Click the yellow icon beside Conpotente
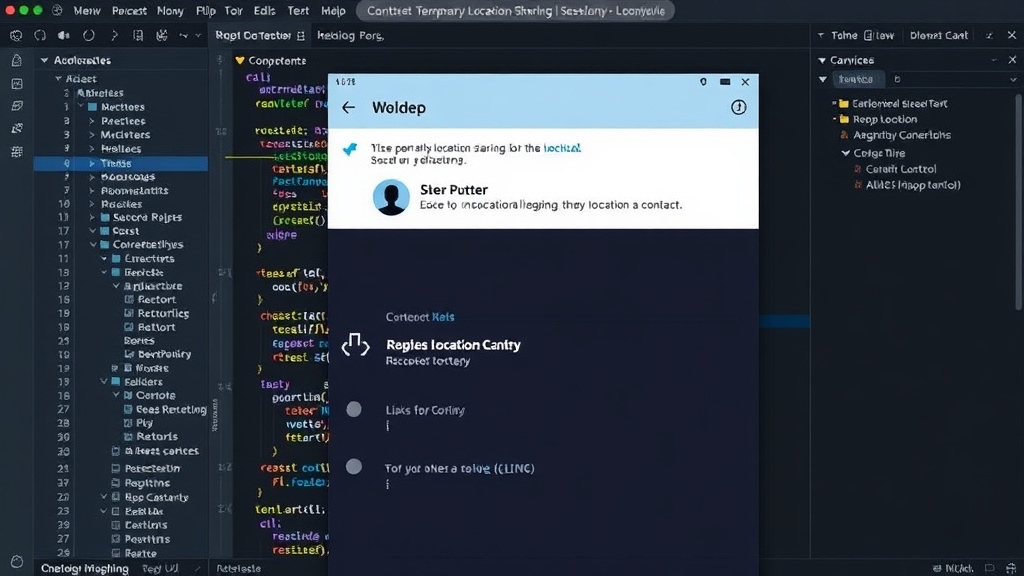This screenshot has width=1024, height=576. coord(240,61)
